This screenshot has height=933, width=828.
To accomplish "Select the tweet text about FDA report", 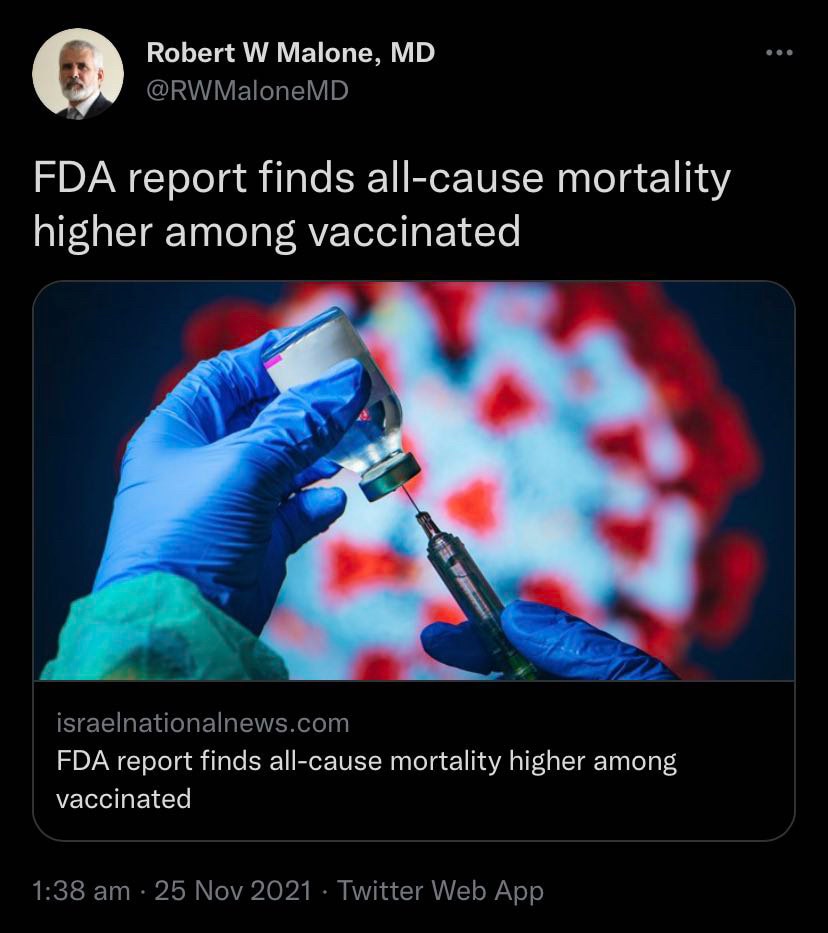I will pyautogui.click(x=382, y=204).
